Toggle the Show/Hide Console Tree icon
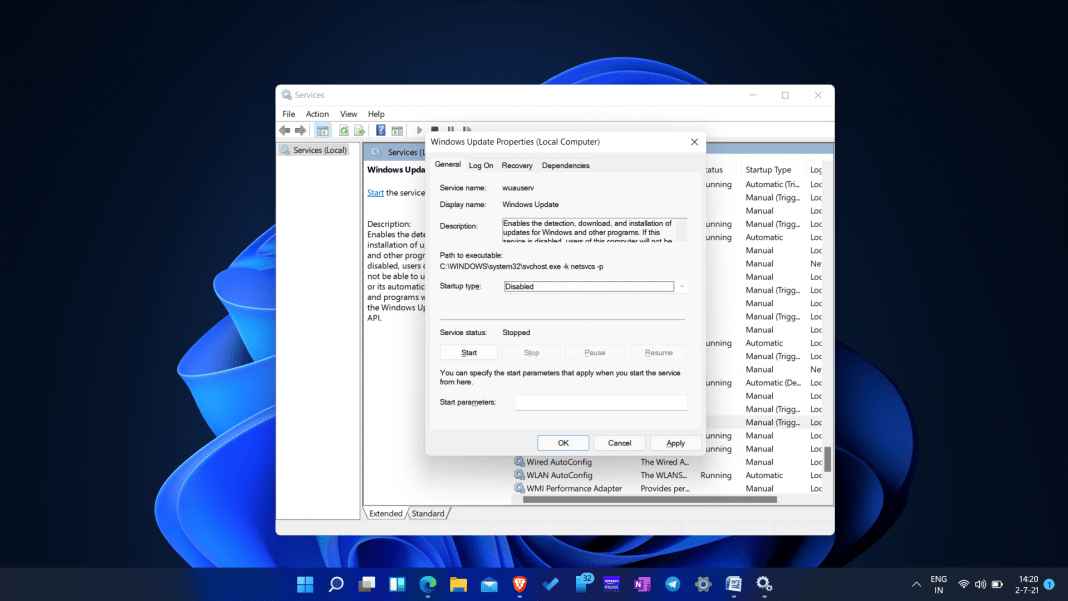 pyautogui.click(x=323, y=130)
